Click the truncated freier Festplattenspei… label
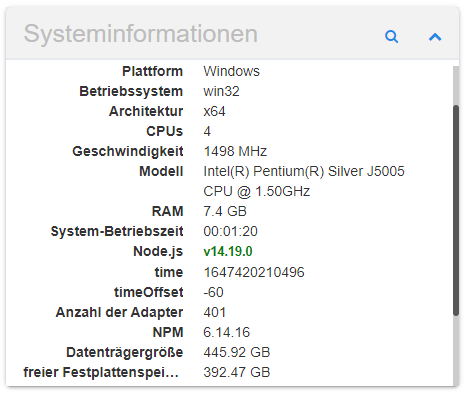Screen dimensions: 468x395 [x=101, y=372]
